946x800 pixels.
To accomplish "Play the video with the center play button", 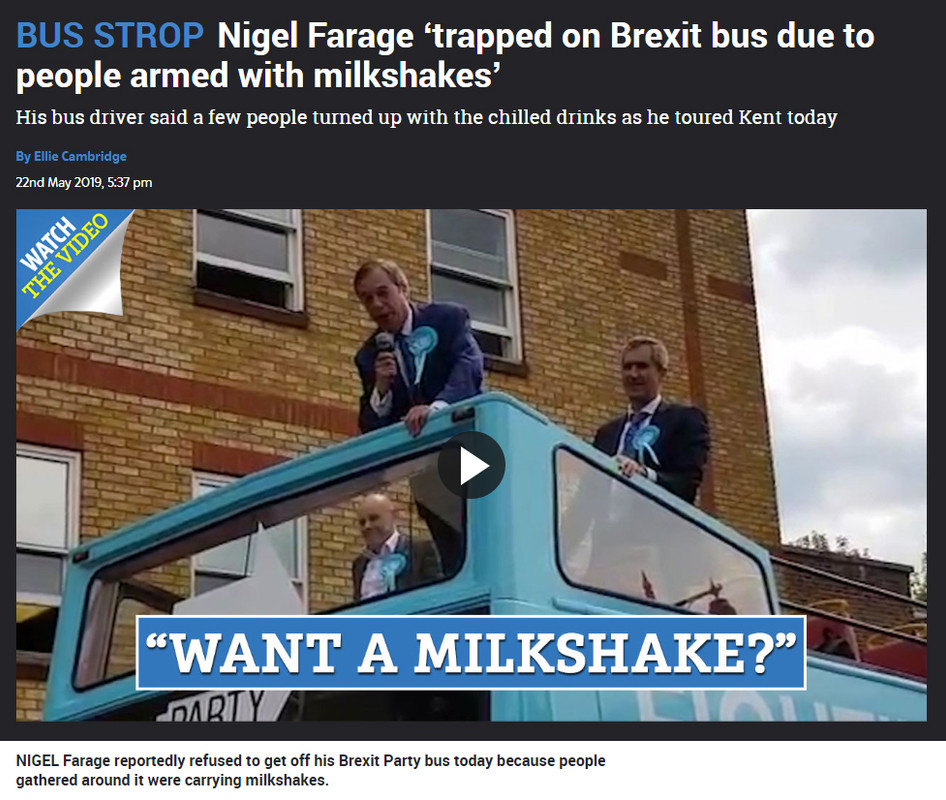I will pos(471,465).
